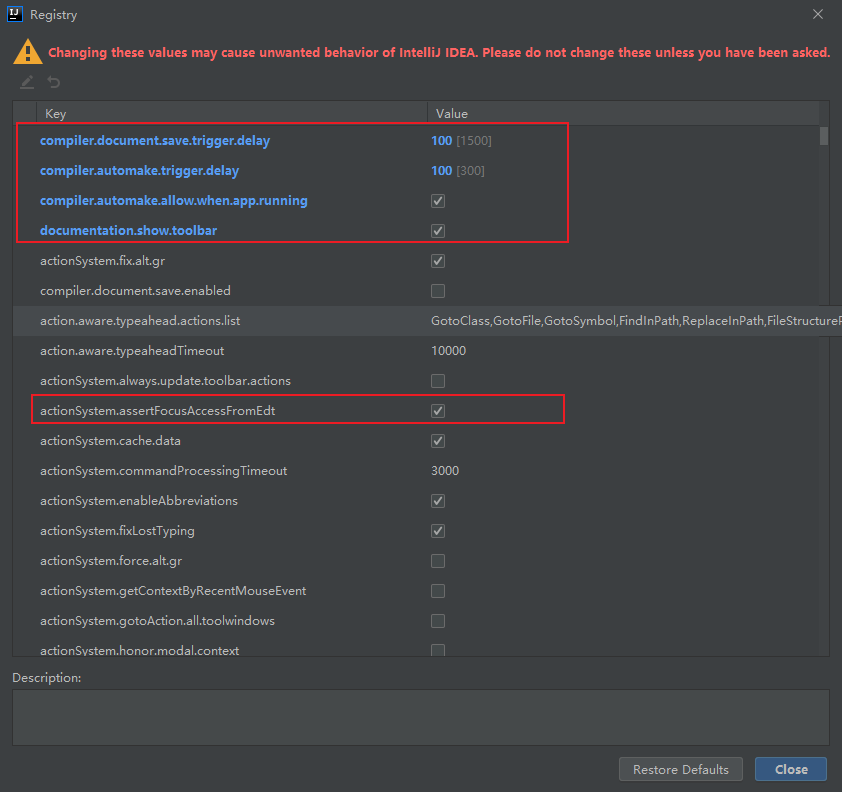Click the registry list vertical scrollbar
This screenshot has height=792, width=842.
[823, 136]
